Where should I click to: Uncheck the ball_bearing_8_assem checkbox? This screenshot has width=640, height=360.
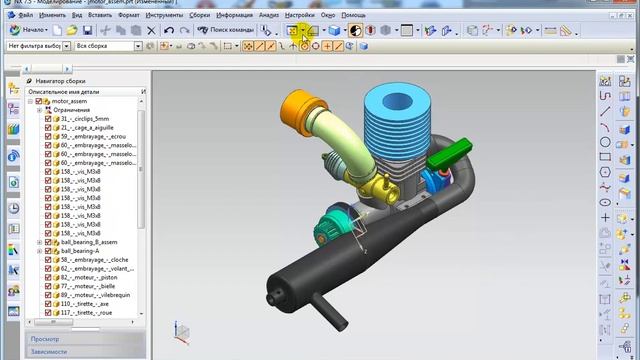coord(48,242)
